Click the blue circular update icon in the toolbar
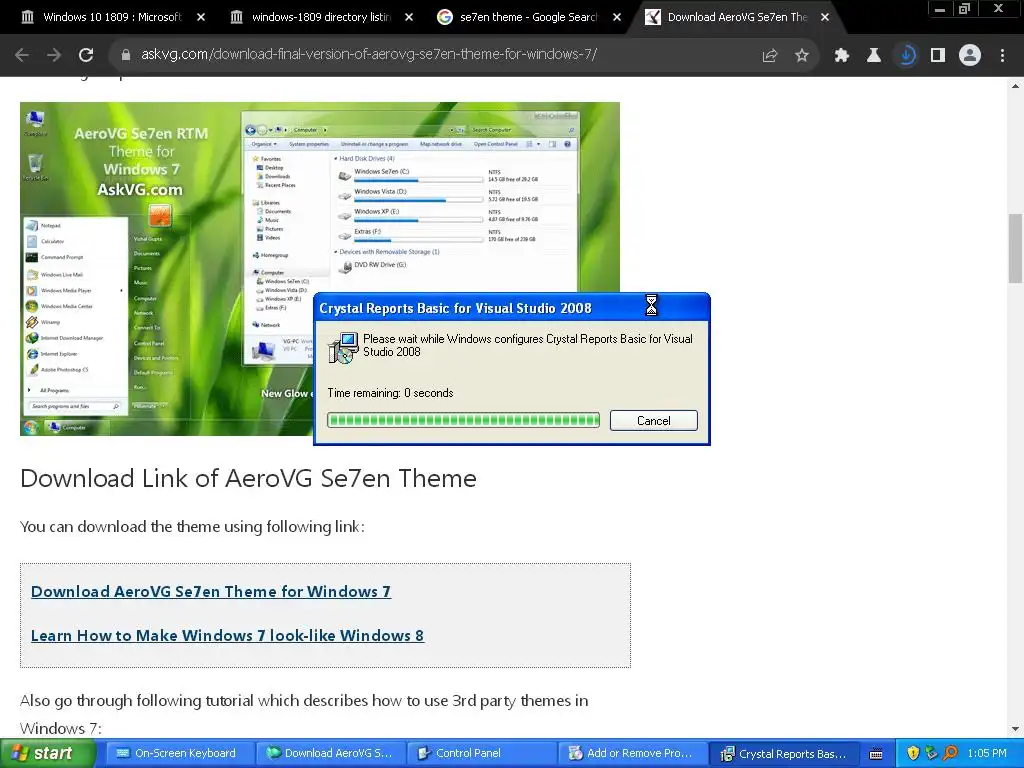 coord(906,56)
